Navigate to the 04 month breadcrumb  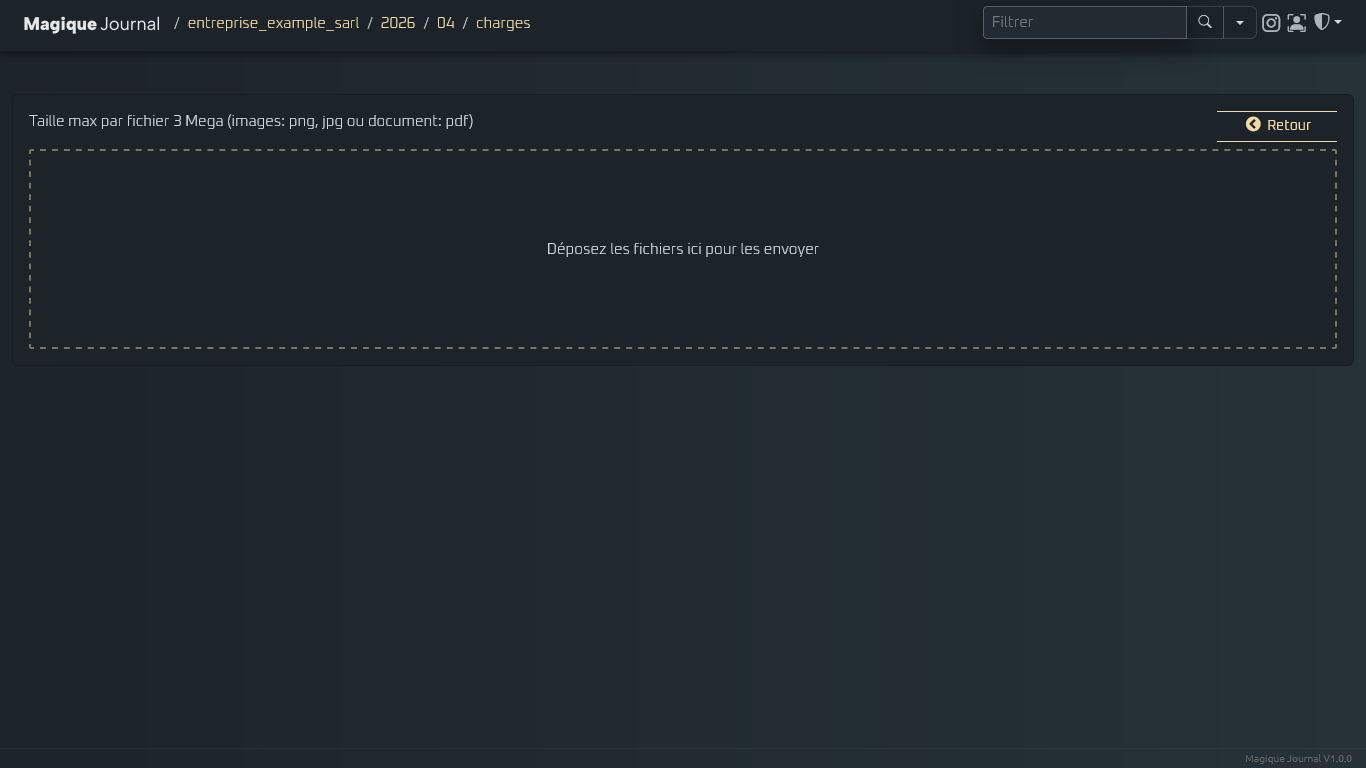click(446, 23)
